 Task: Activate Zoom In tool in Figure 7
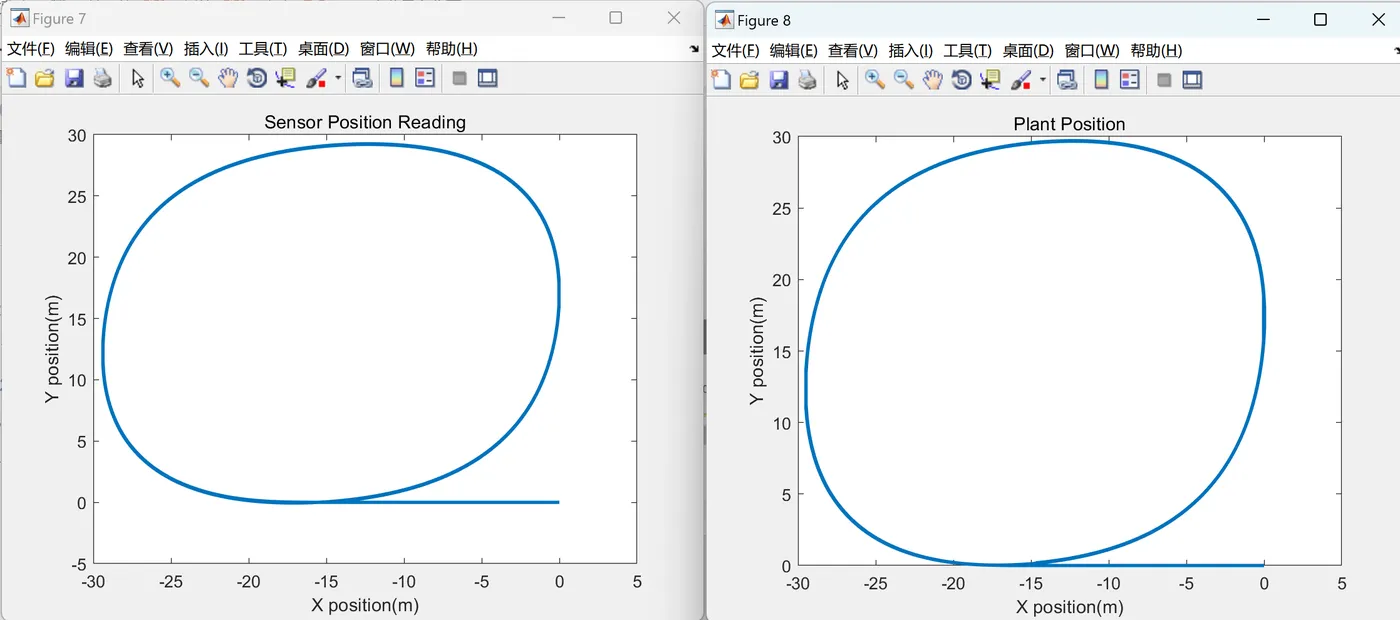point(170,78)
